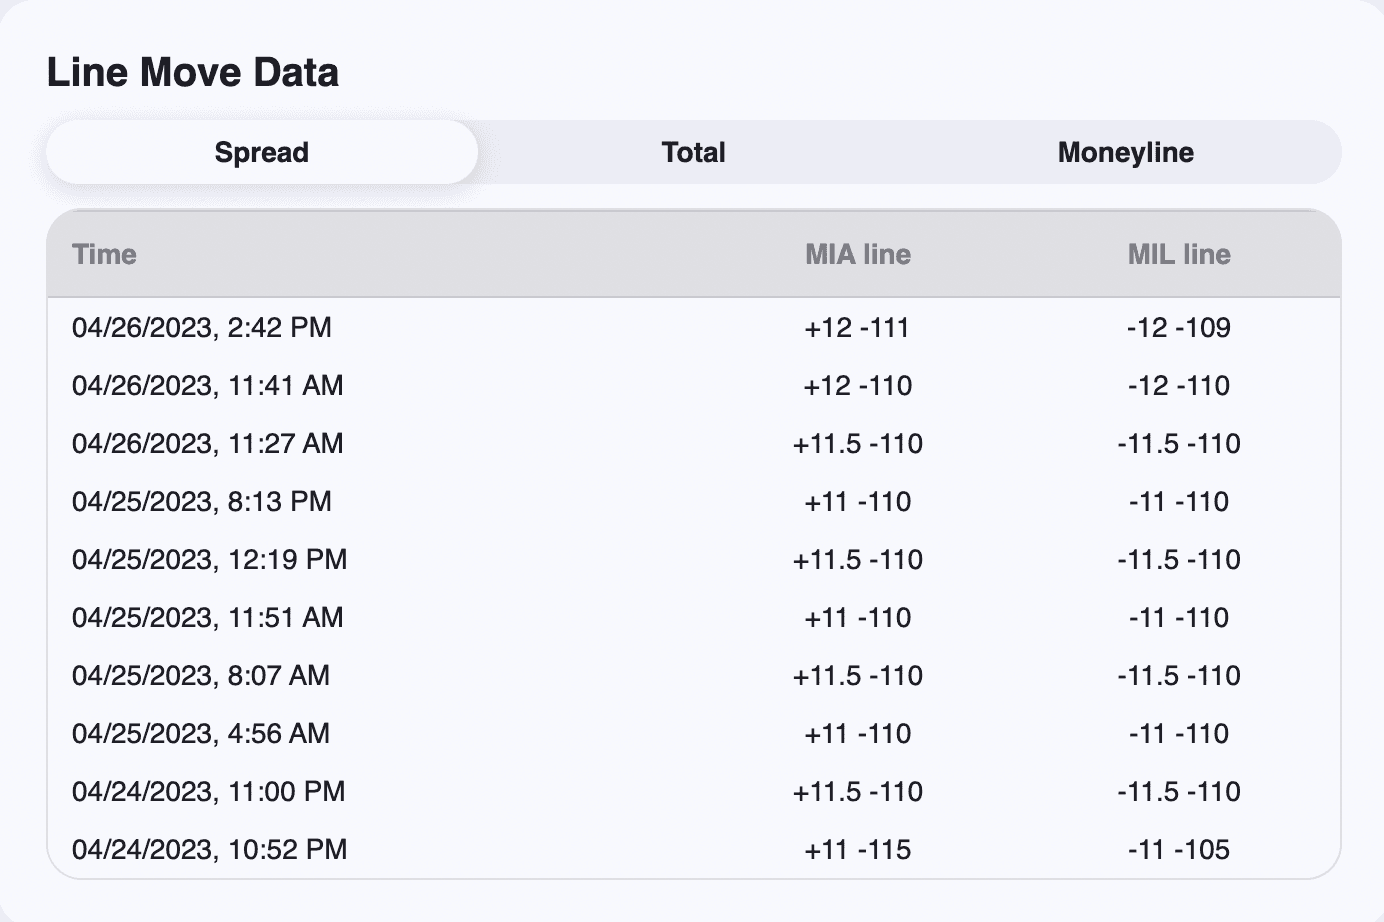The height and width of the screenshot is (922, 1384).
Task: Click the -11 -105 MIL line value
Action: coord(1179,850)
